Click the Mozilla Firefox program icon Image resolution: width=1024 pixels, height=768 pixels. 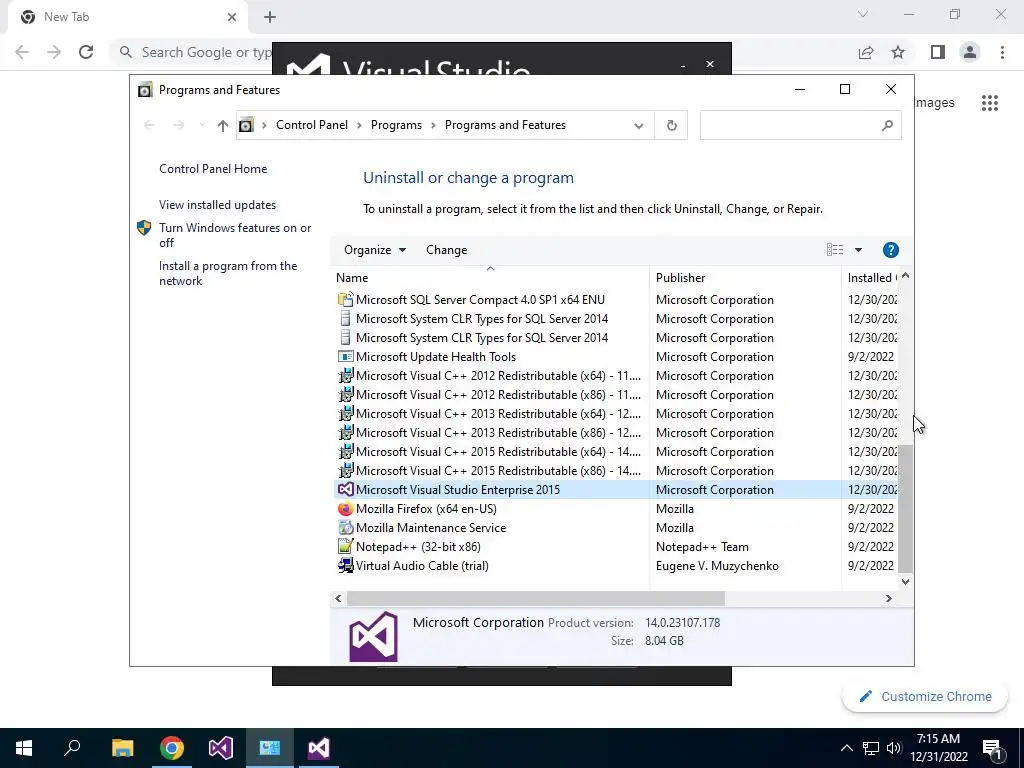[345, 508]
